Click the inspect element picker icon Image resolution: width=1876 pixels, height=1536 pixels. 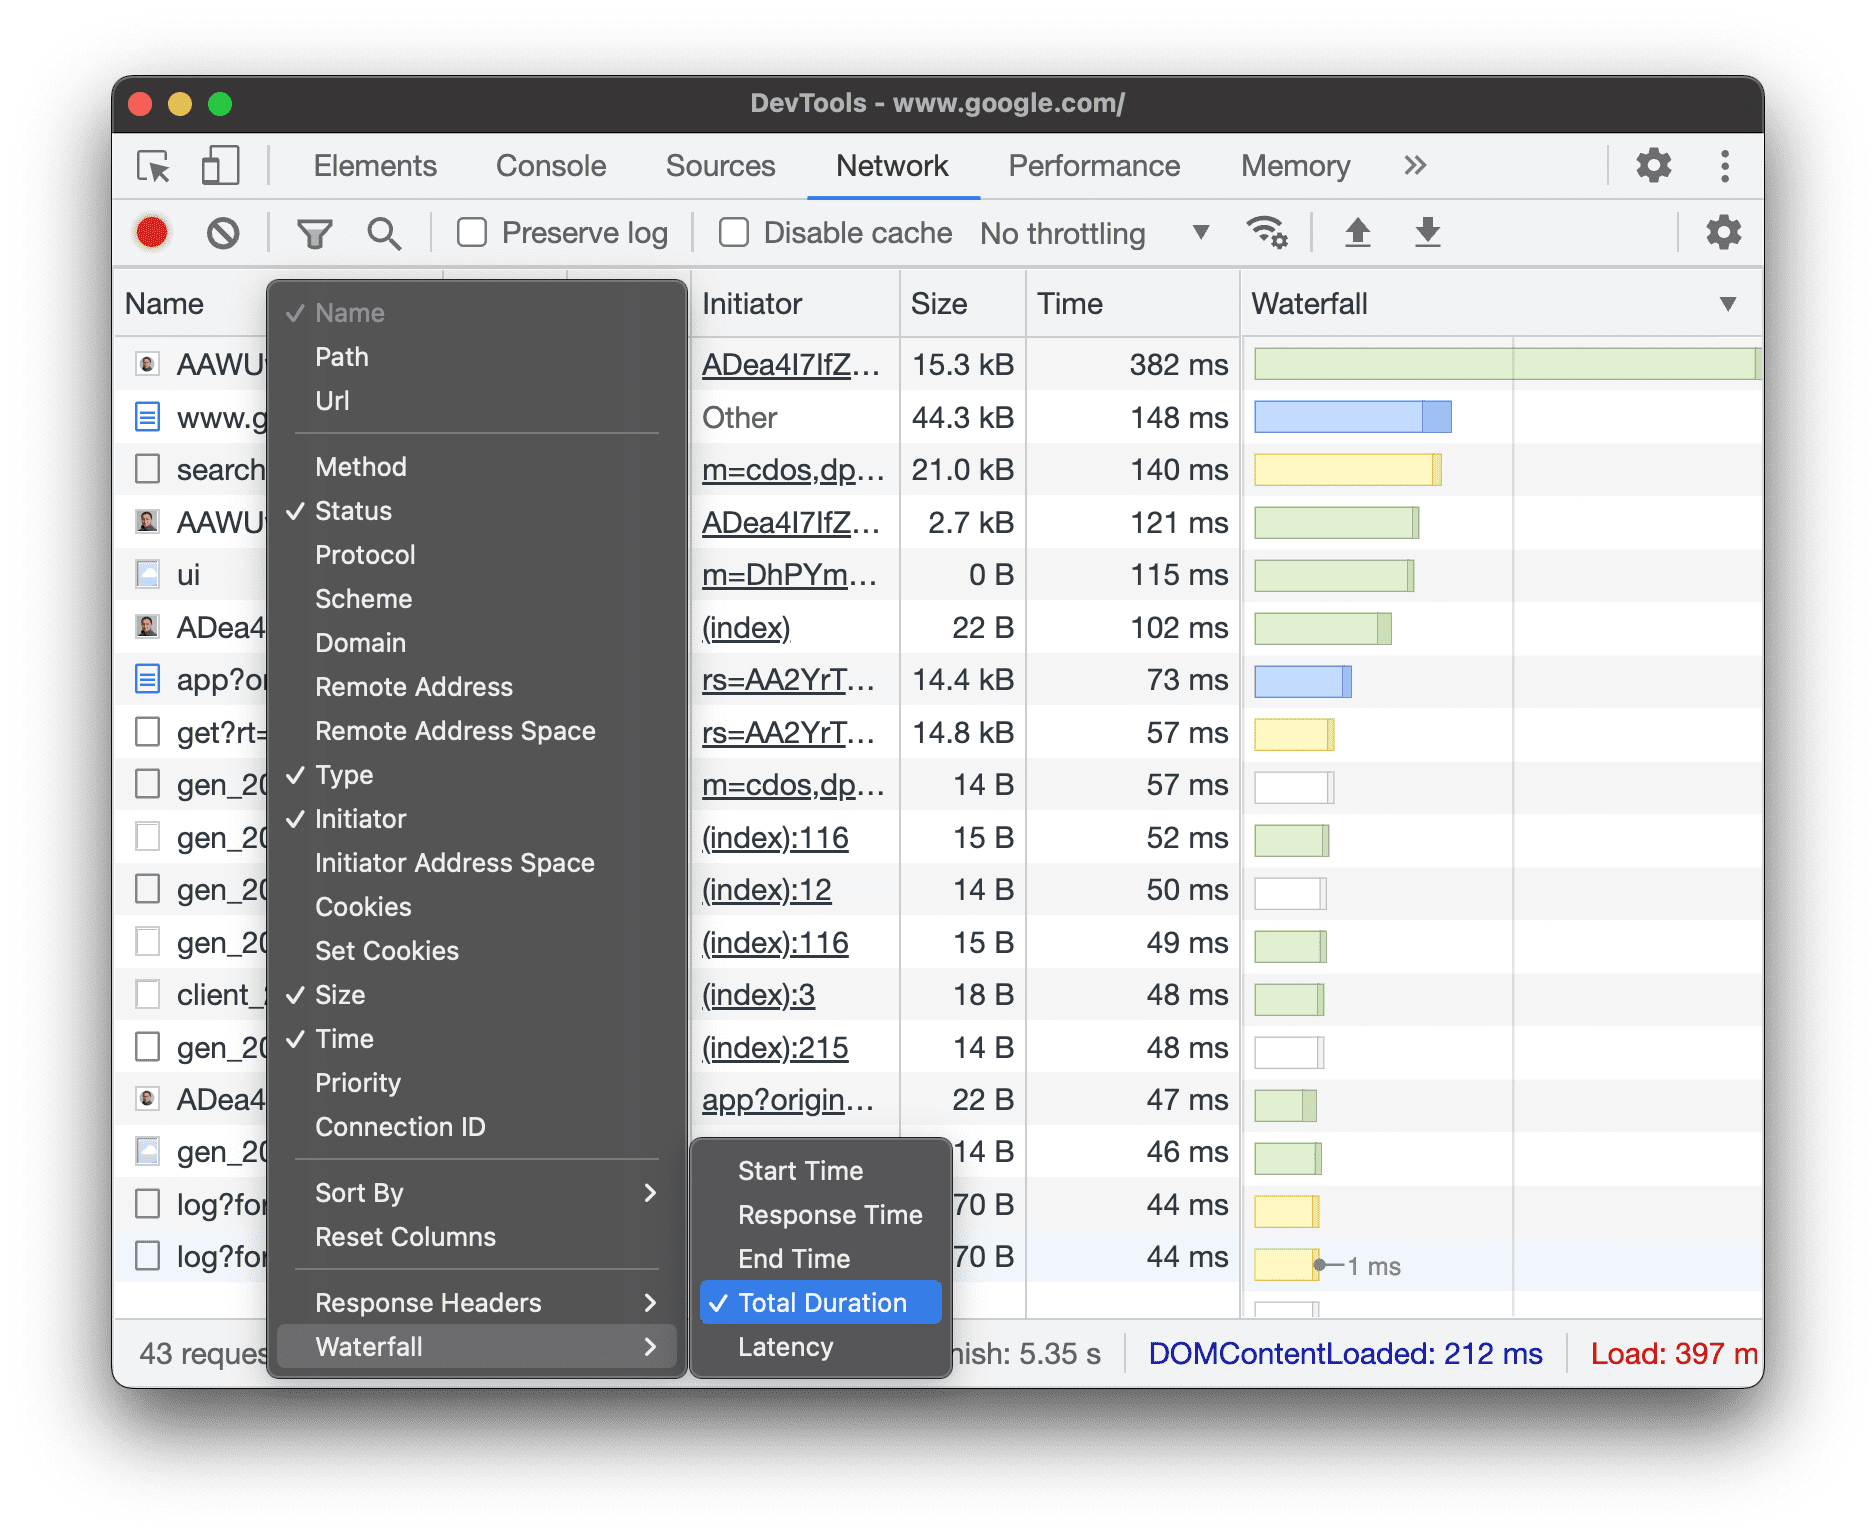154,166
